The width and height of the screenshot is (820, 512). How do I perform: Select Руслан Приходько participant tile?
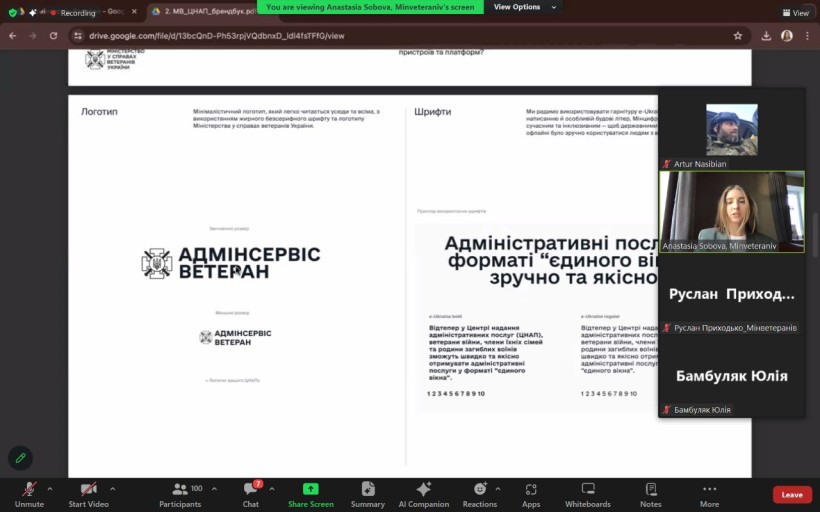coord(732,294)
